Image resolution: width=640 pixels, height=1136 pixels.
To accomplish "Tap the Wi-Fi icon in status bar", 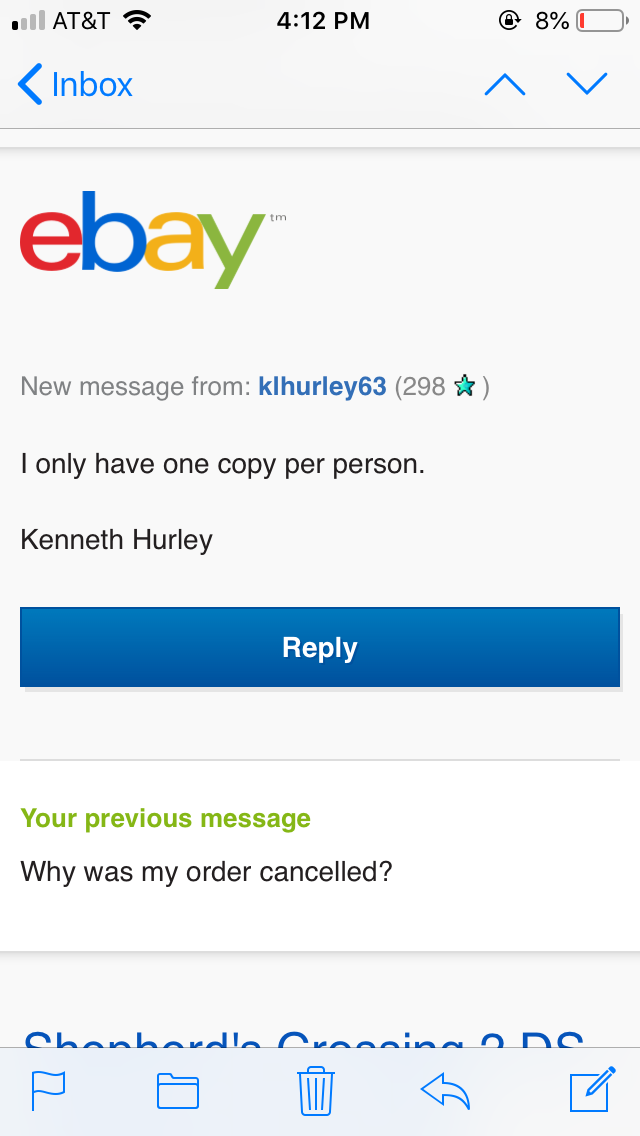I will click(137, 20).
